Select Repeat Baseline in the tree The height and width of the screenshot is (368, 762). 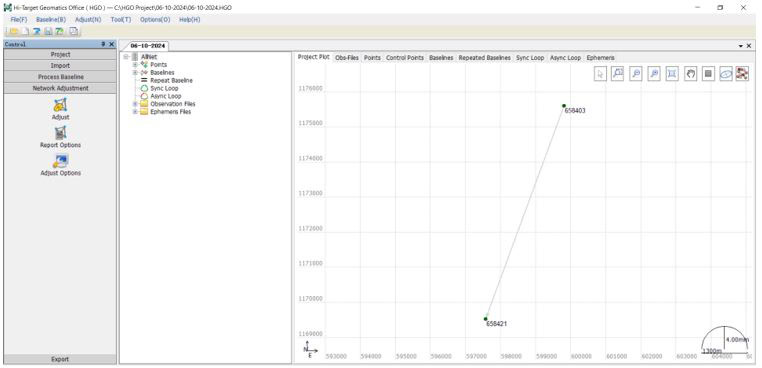171,80
